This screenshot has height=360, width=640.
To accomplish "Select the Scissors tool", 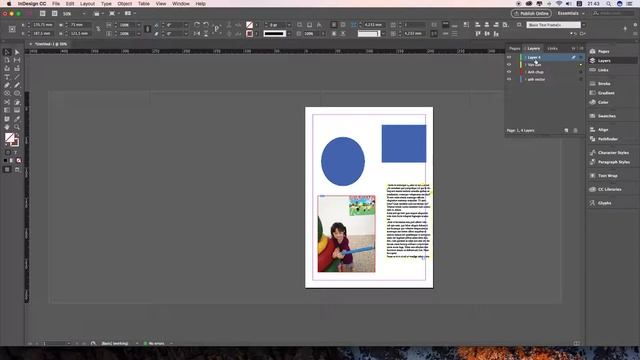I will [x=7, y=102].
